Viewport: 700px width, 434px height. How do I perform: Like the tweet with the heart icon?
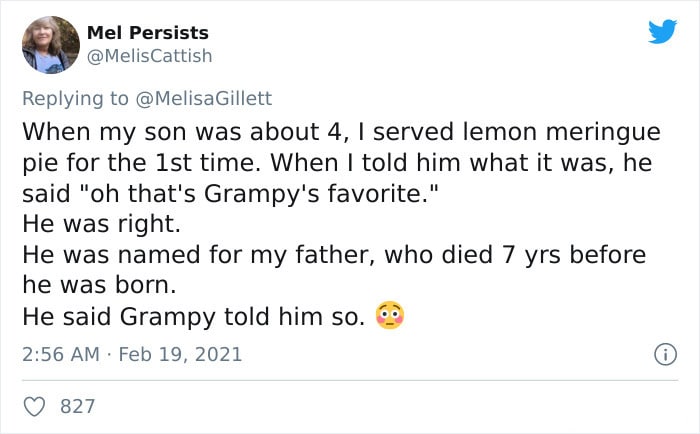(x=34, y=407)
